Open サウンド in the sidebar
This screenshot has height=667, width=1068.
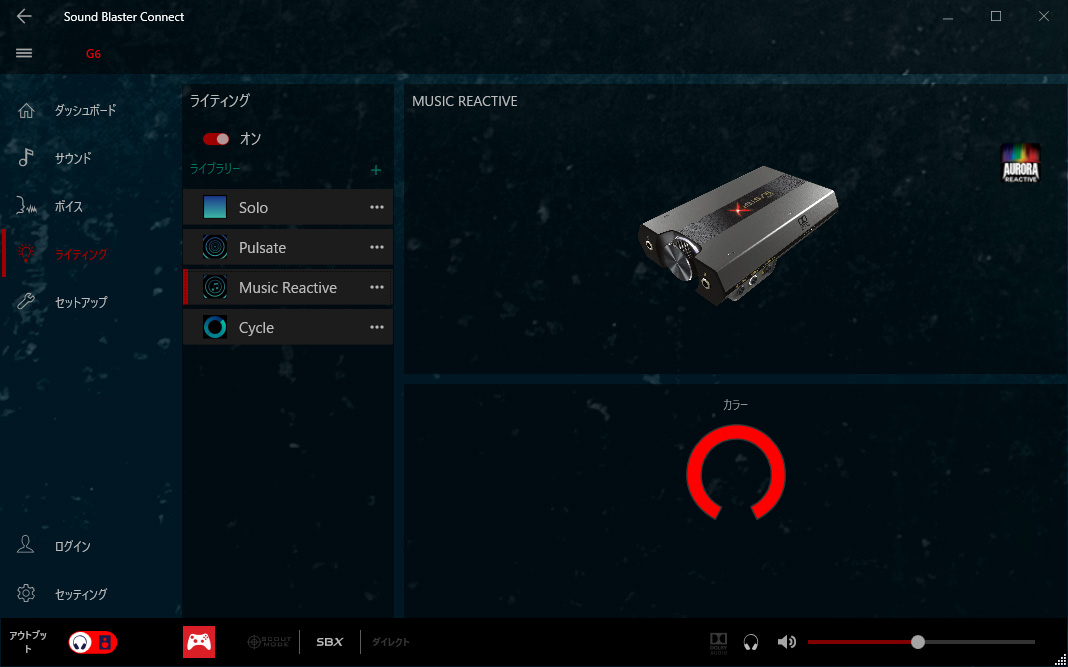[x=73, y=158]
